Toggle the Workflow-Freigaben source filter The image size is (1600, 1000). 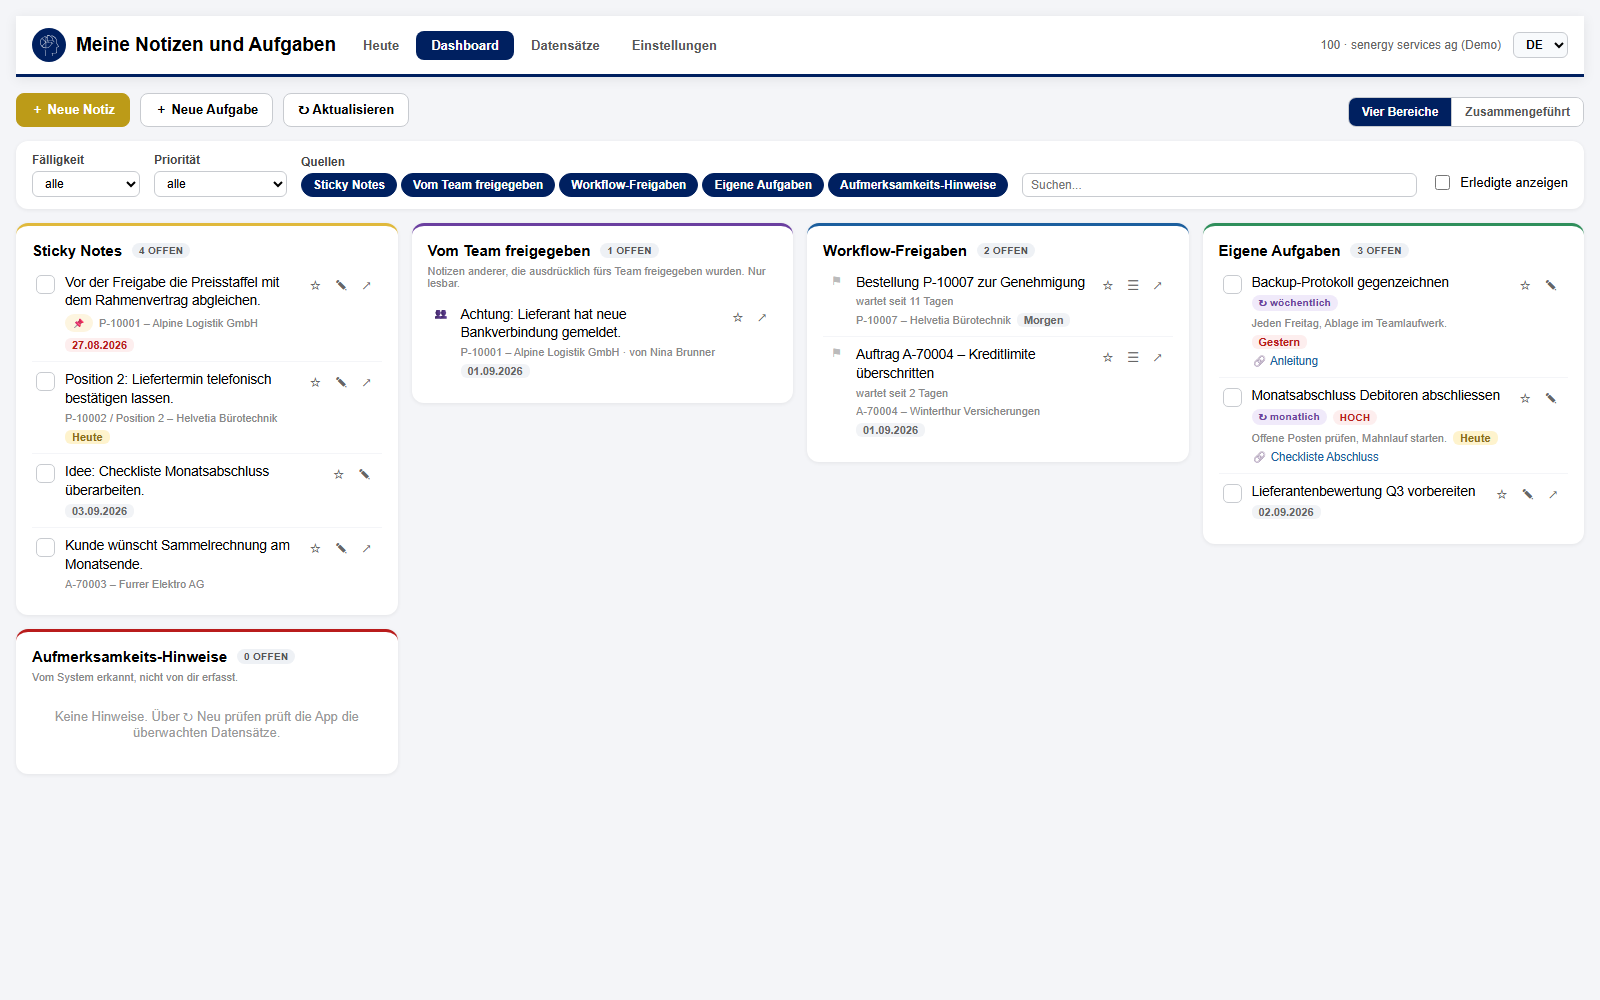click(628, 185)
